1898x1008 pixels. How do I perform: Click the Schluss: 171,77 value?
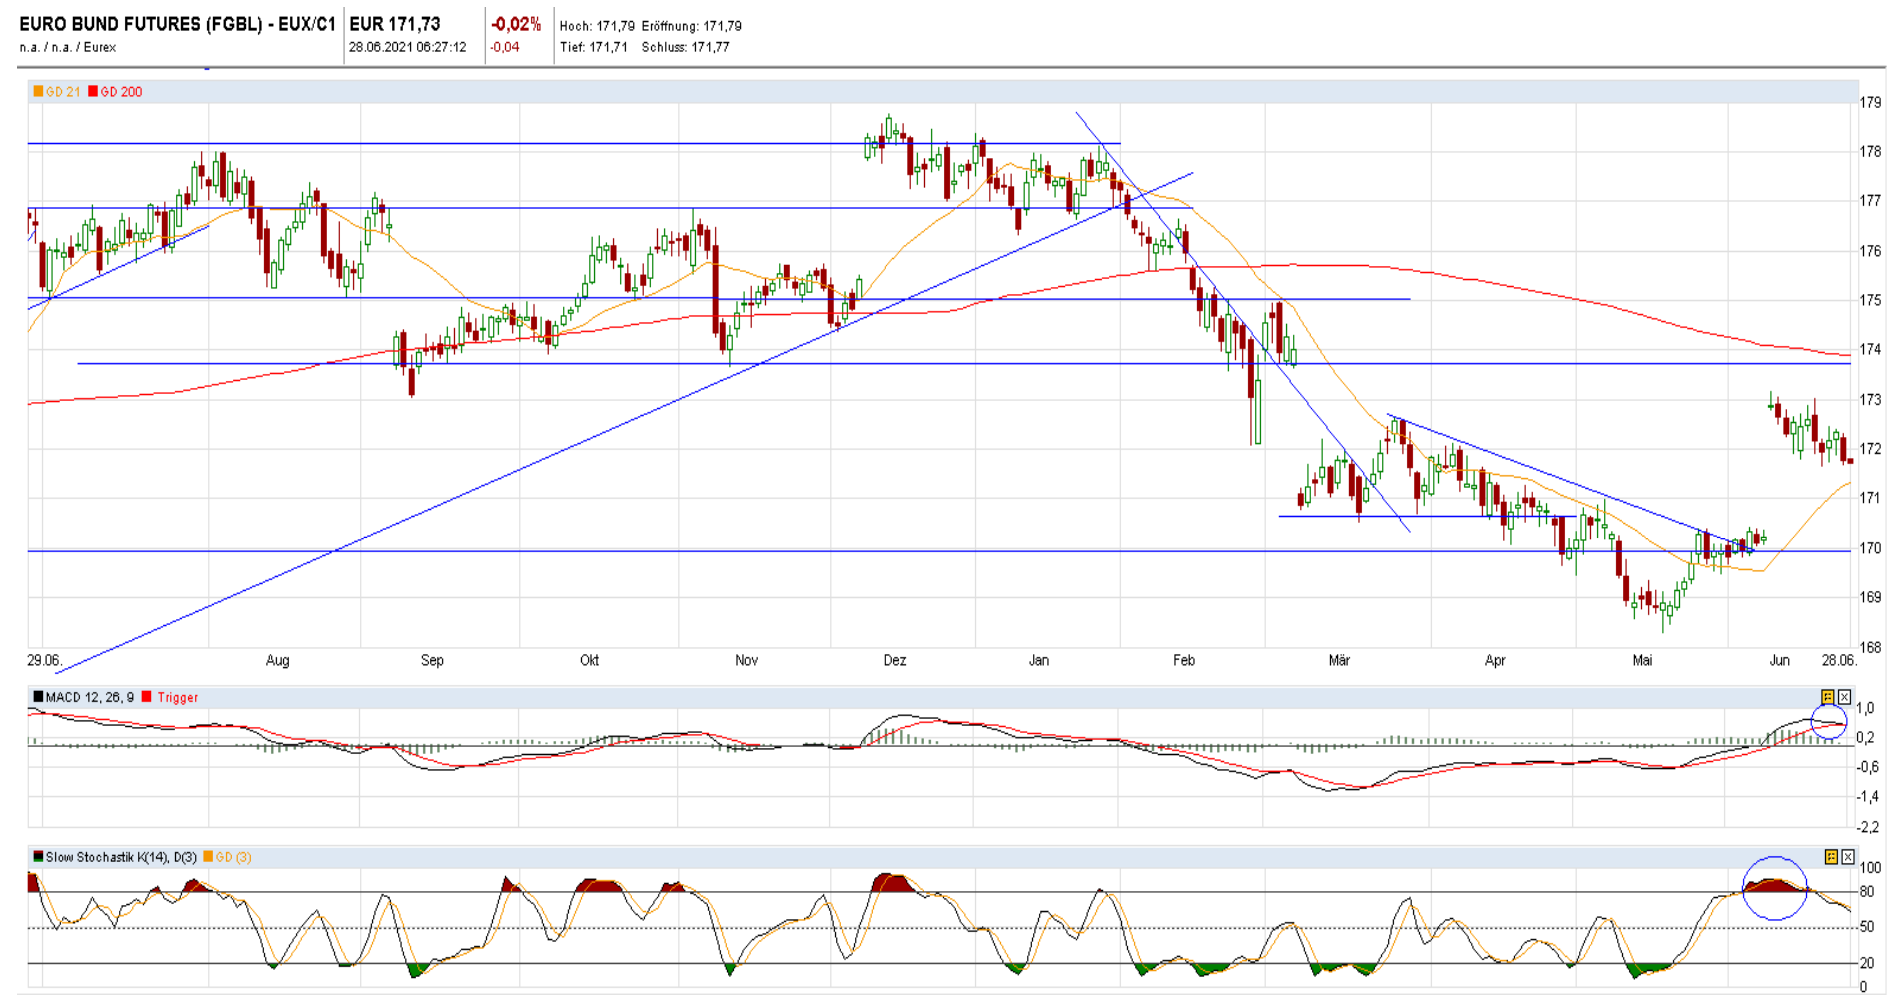click(686, 47)
